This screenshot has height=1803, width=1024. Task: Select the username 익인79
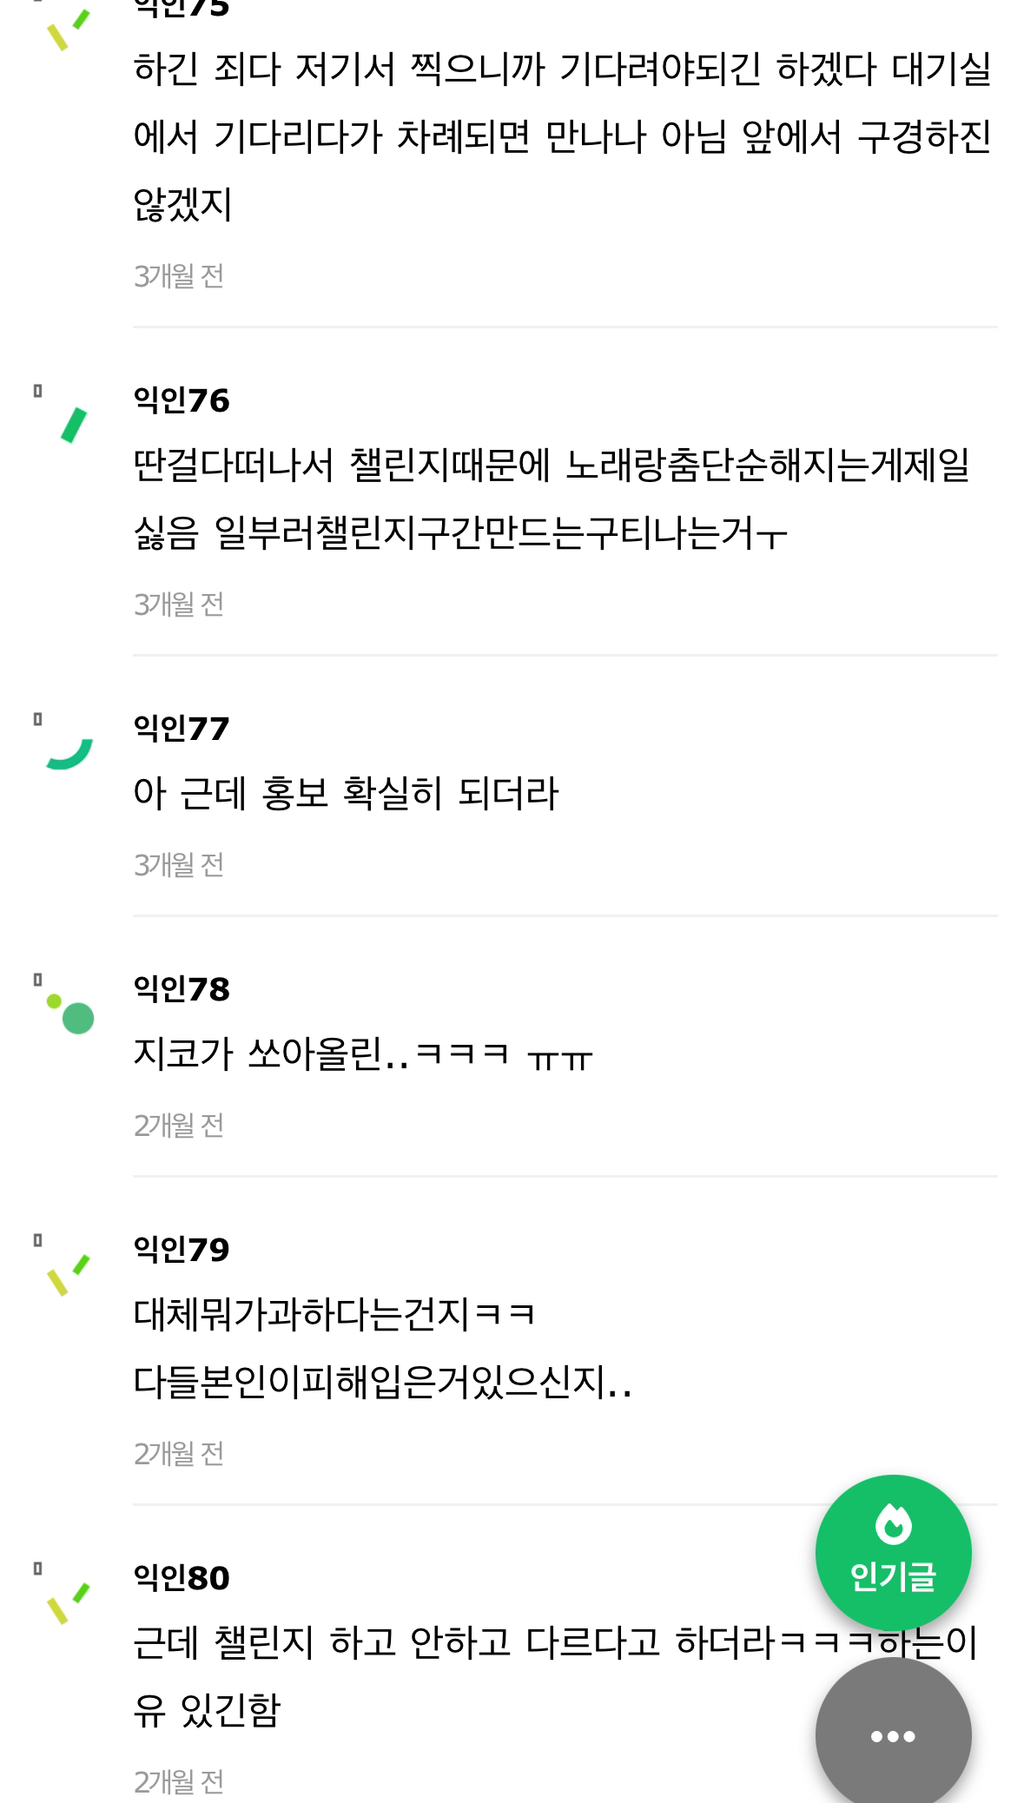coord(182,1249)
